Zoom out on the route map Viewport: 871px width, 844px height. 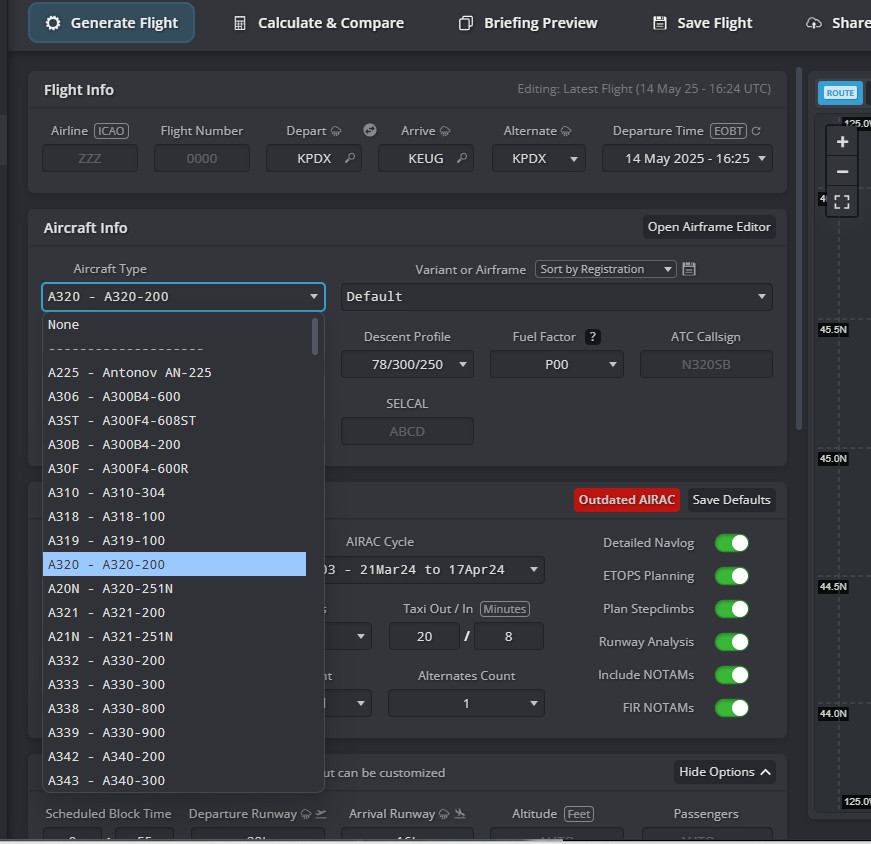(x=842, y=172)
